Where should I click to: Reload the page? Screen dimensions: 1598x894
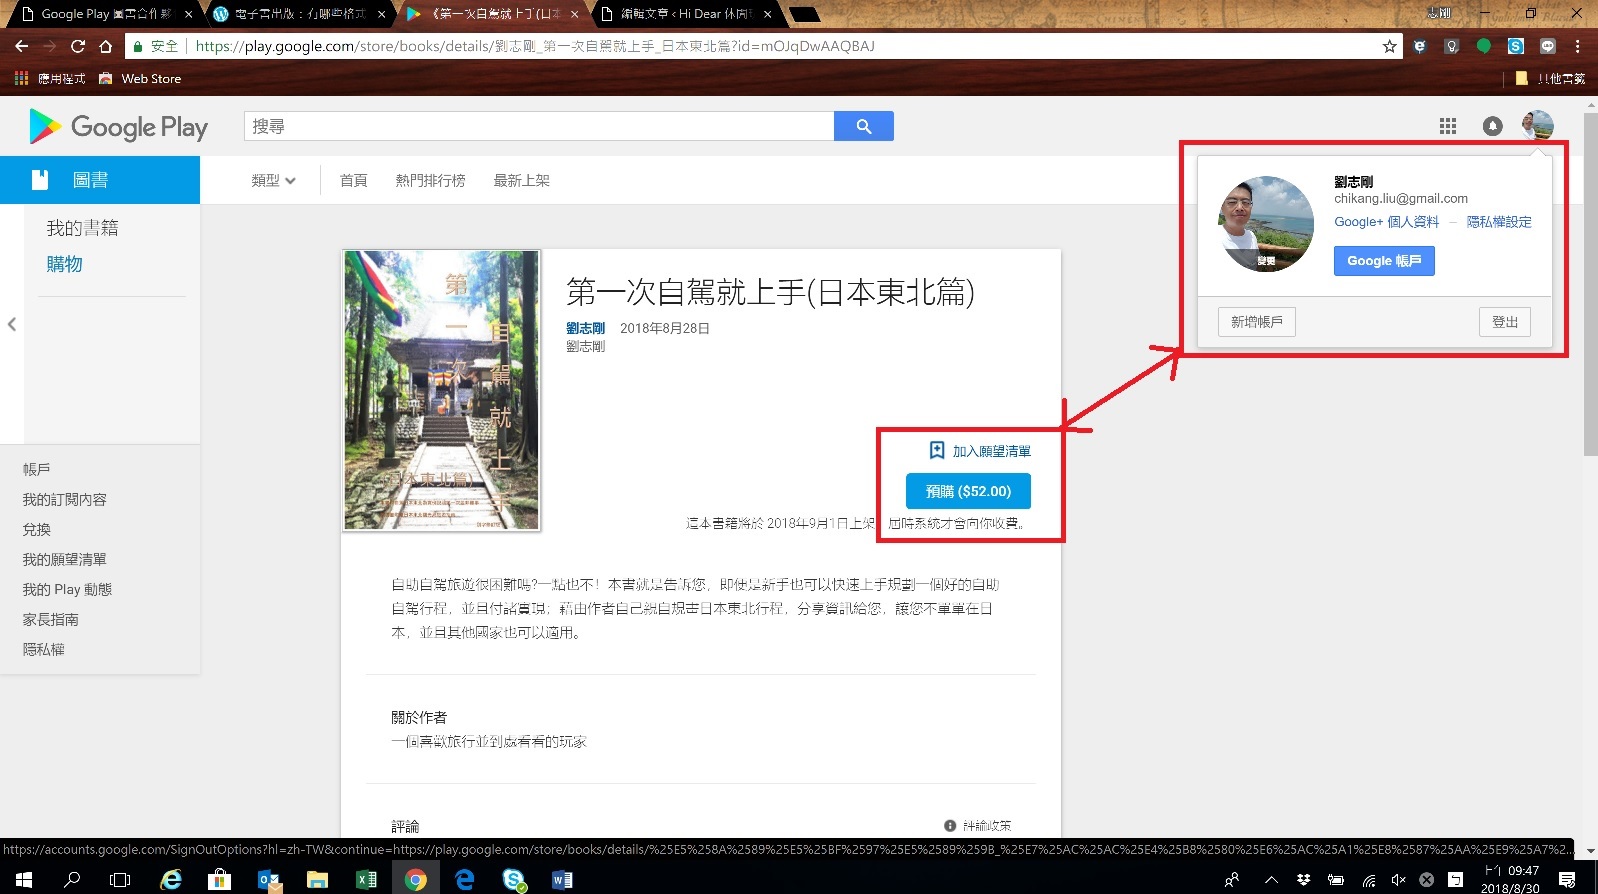click(x=77, y=46)
